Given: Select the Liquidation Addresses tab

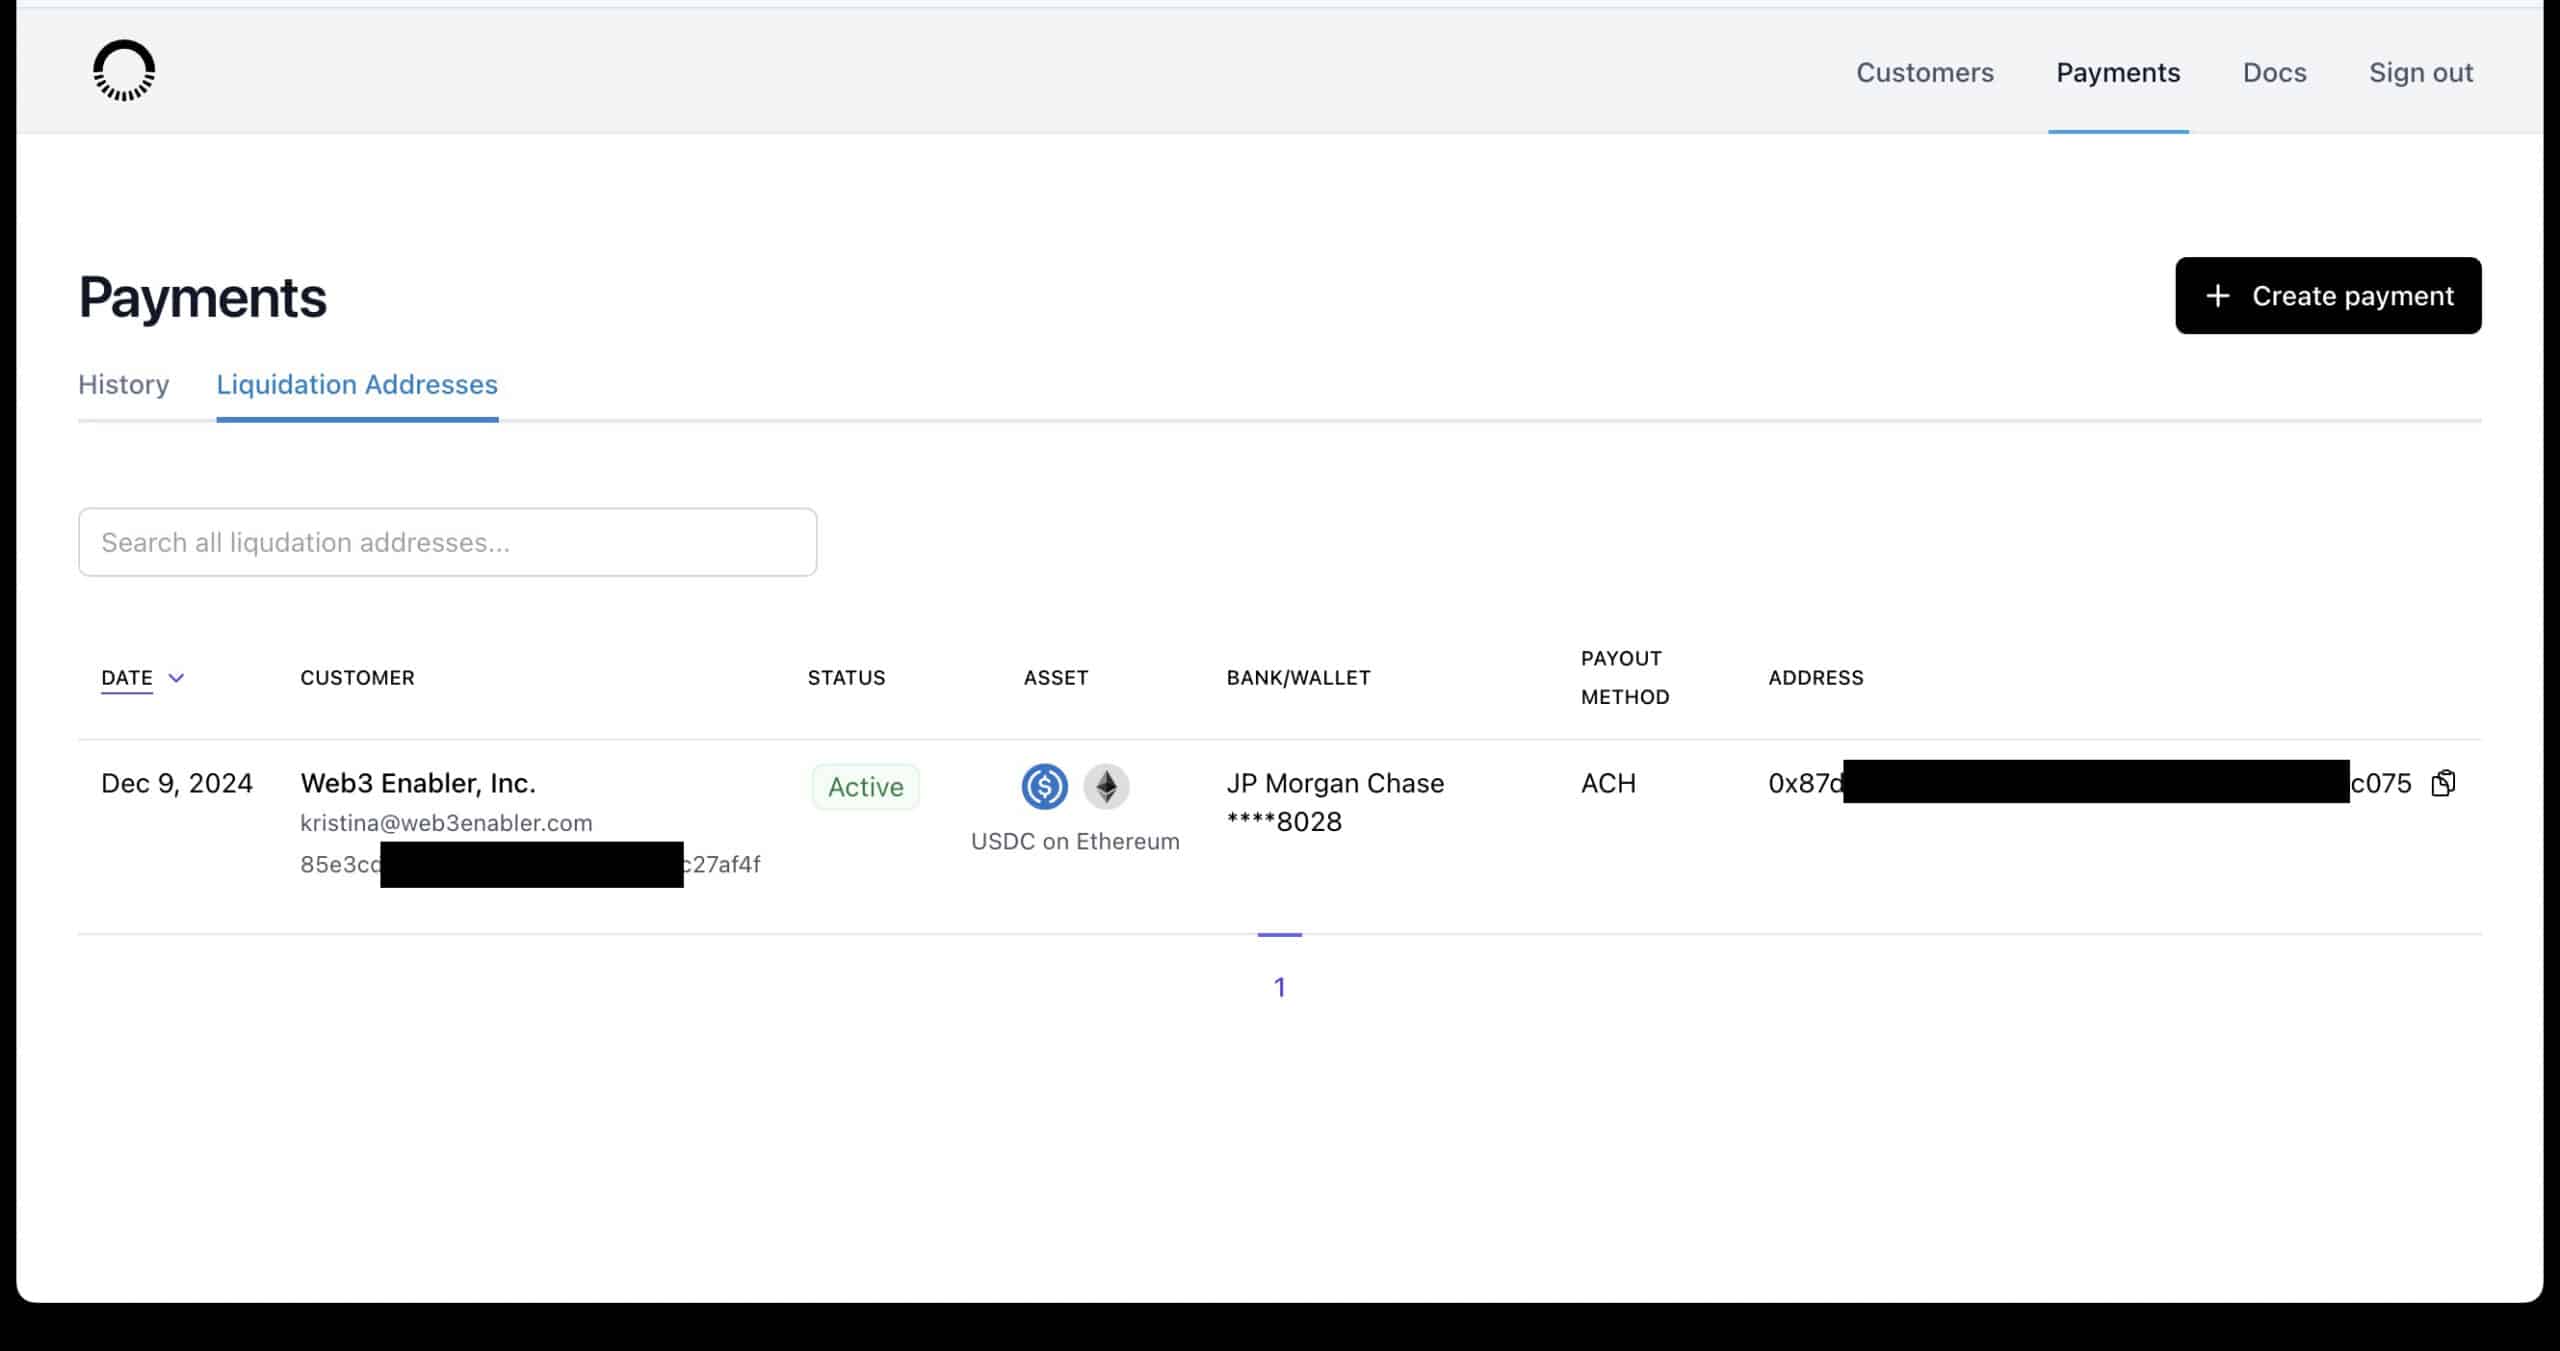Looking at the screenshot, I should (357, 385).
